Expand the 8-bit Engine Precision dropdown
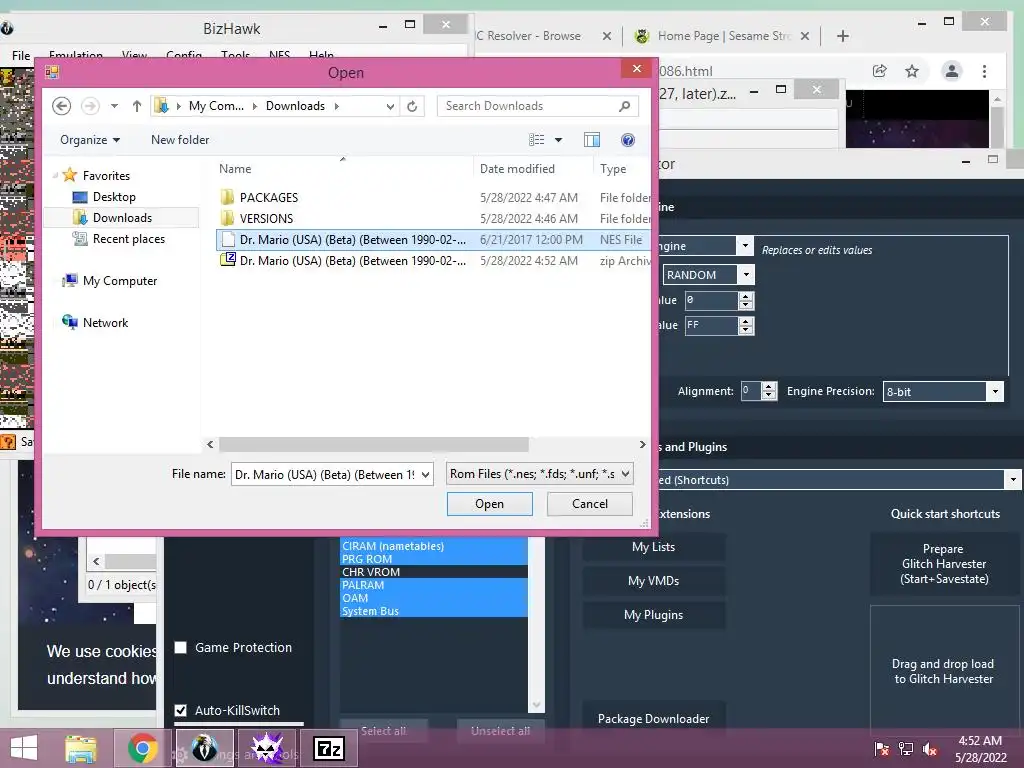This screenshot has width=1024, height=768. pyautogui.click(x=995, y=392)
